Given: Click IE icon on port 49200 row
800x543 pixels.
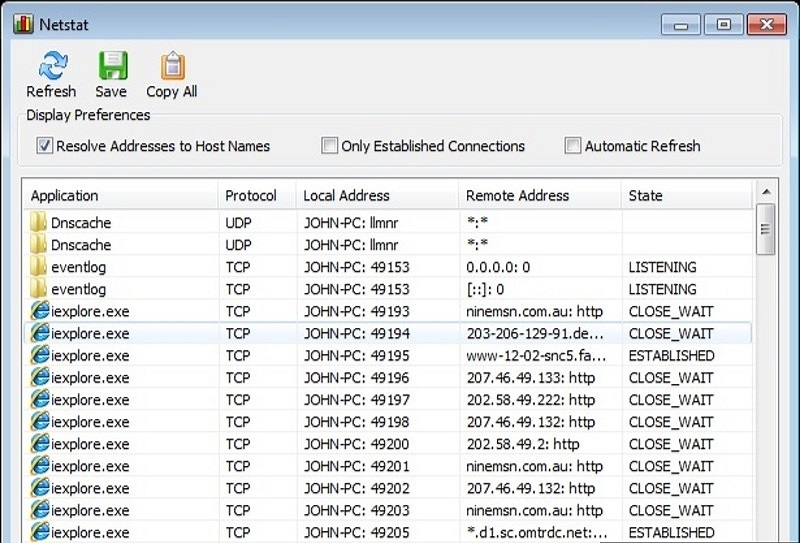Looking at the screenshot, I should tap(40, 443).
